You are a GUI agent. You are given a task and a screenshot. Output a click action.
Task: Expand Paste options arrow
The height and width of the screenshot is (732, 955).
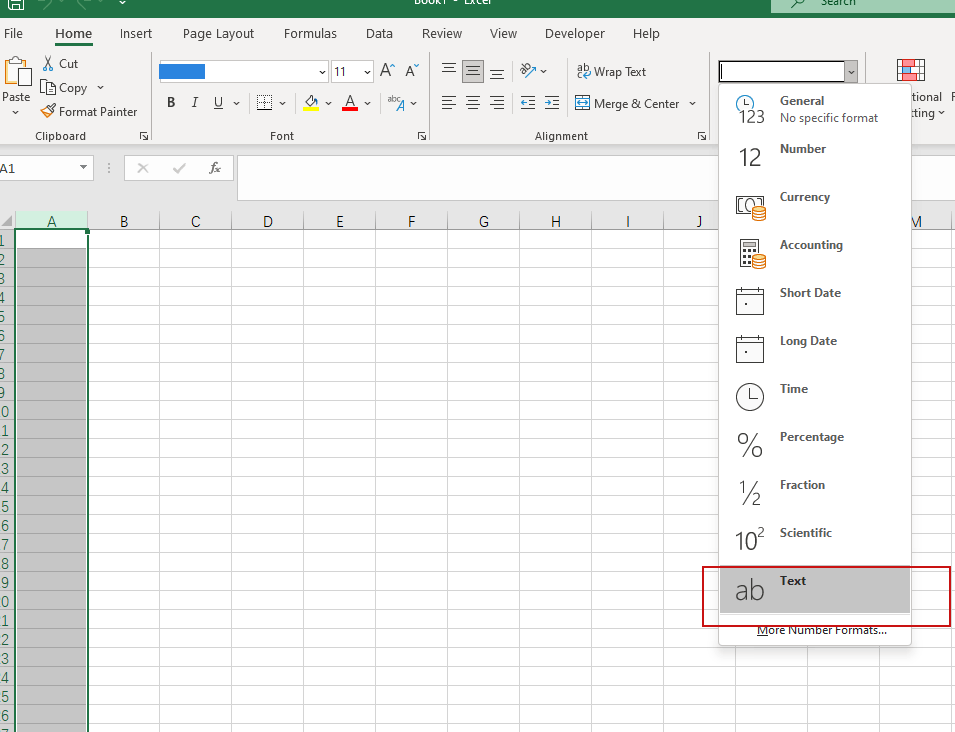(x=16, y=113)
